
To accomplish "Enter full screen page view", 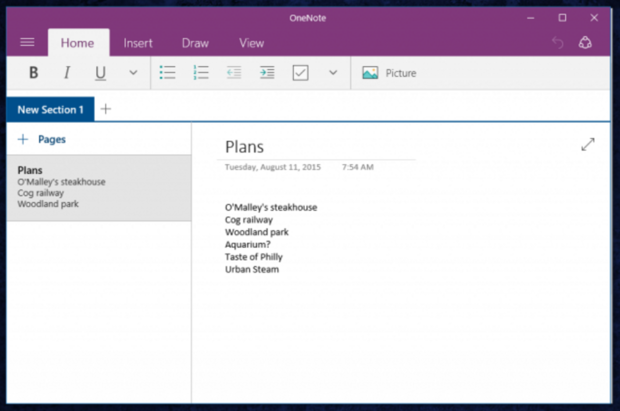I will pyautogui.click(x=588, y=144).
